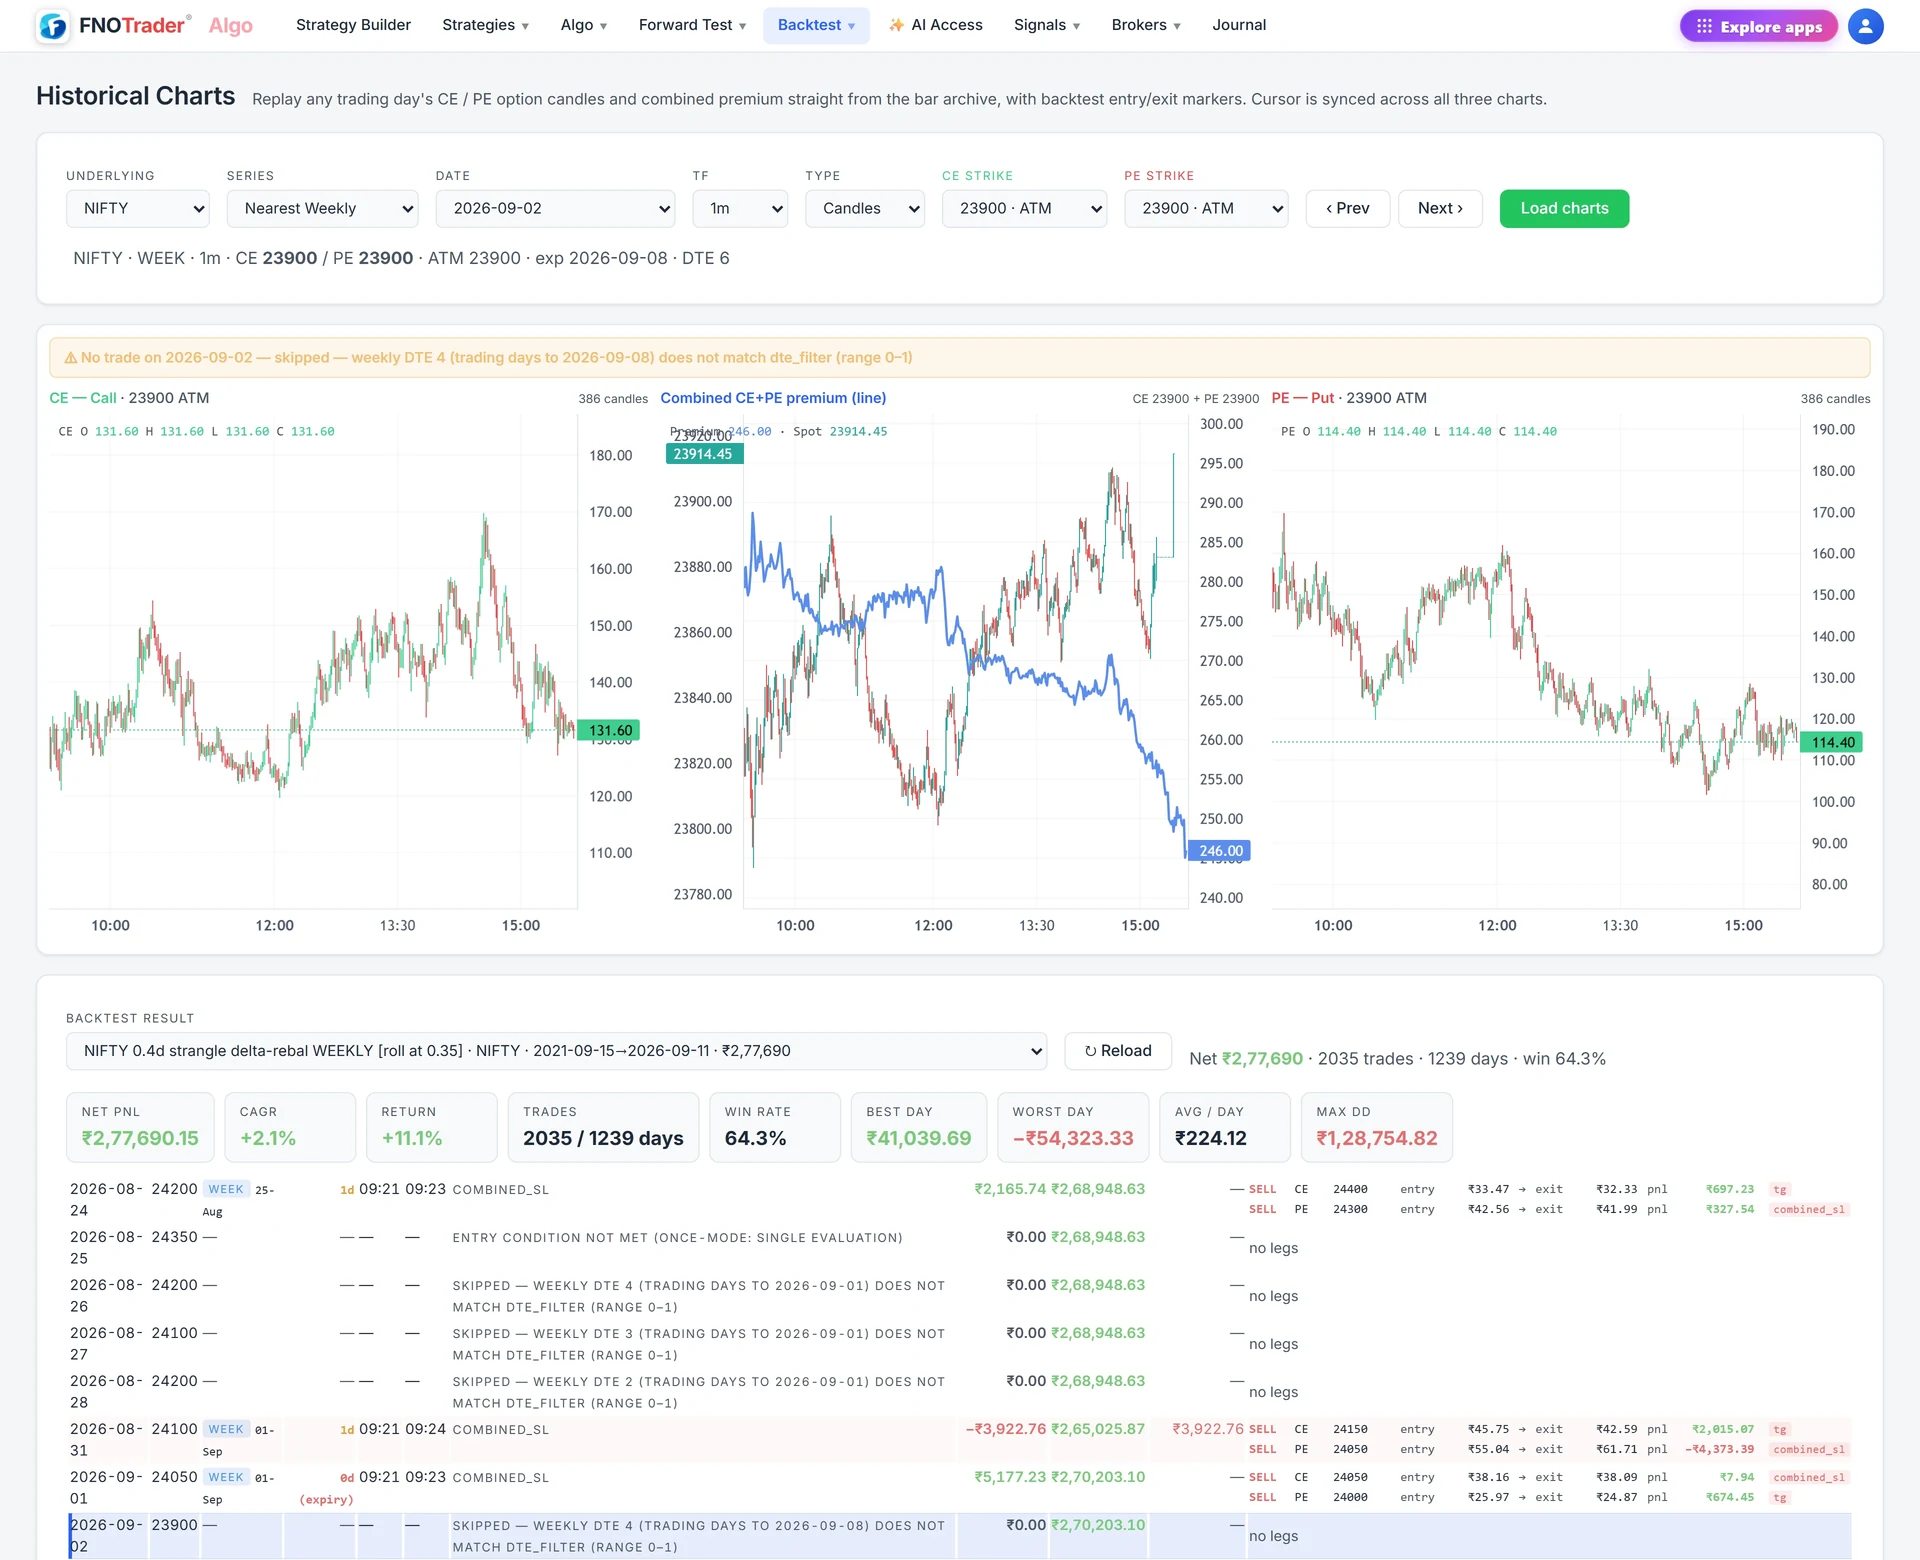Click the 2026-08-25 entry condition not met row
Image resolution: width=1920 pixels, height=1560 pixels.
point(960,1247)
